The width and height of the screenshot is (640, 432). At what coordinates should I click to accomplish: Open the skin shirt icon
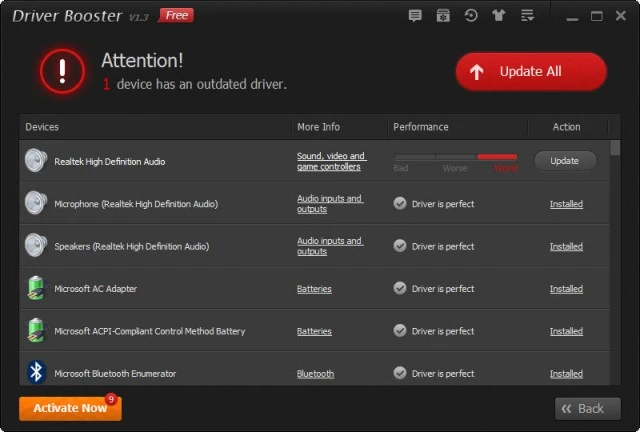tap(498, 16)
